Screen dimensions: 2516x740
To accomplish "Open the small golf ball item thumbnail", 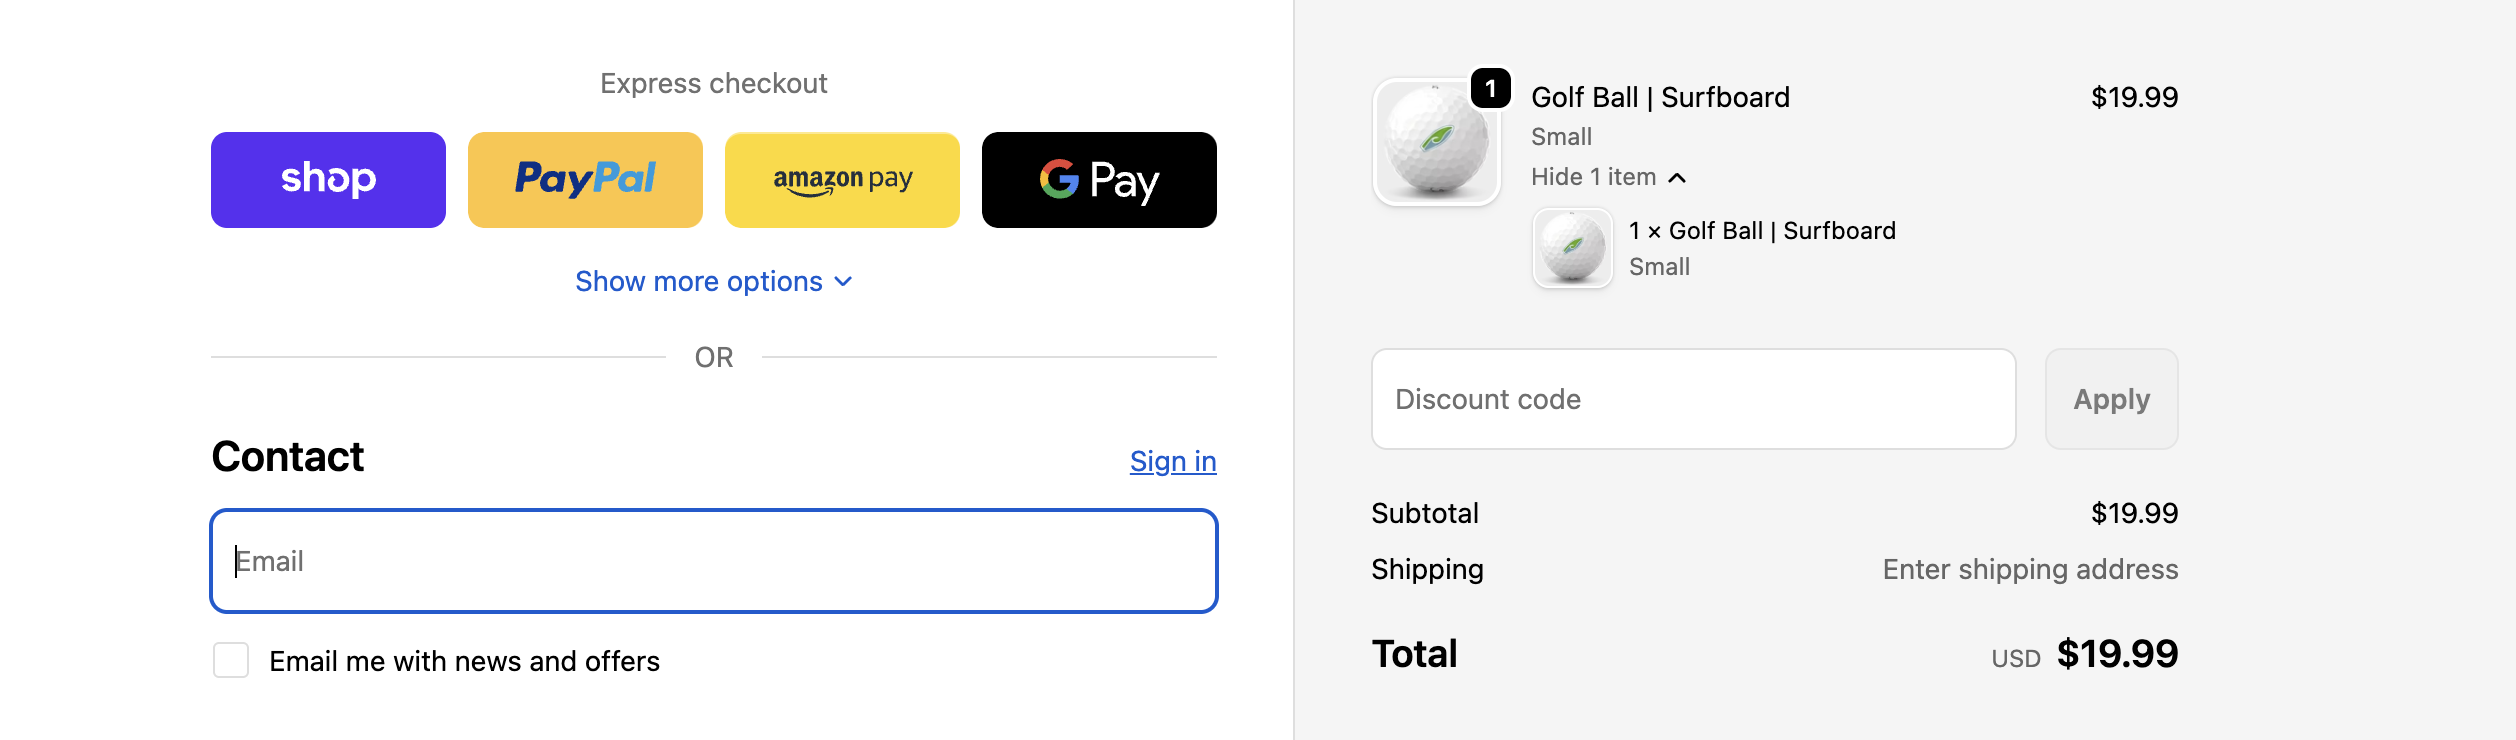I will click(1572, 248).
